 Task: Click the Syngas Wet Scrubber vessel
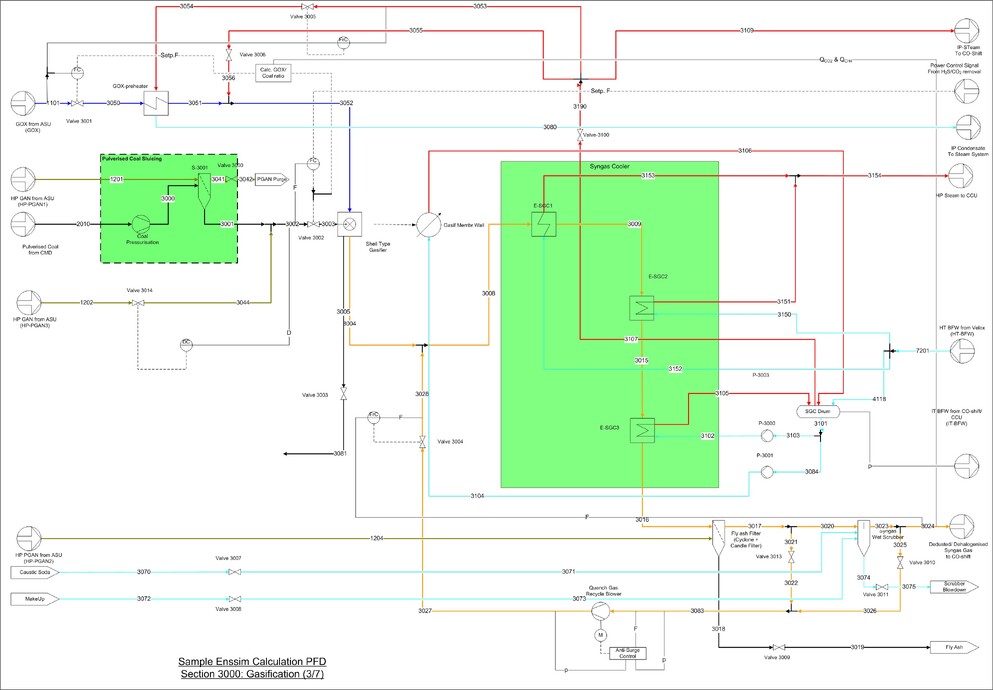(x=864, y=539)
